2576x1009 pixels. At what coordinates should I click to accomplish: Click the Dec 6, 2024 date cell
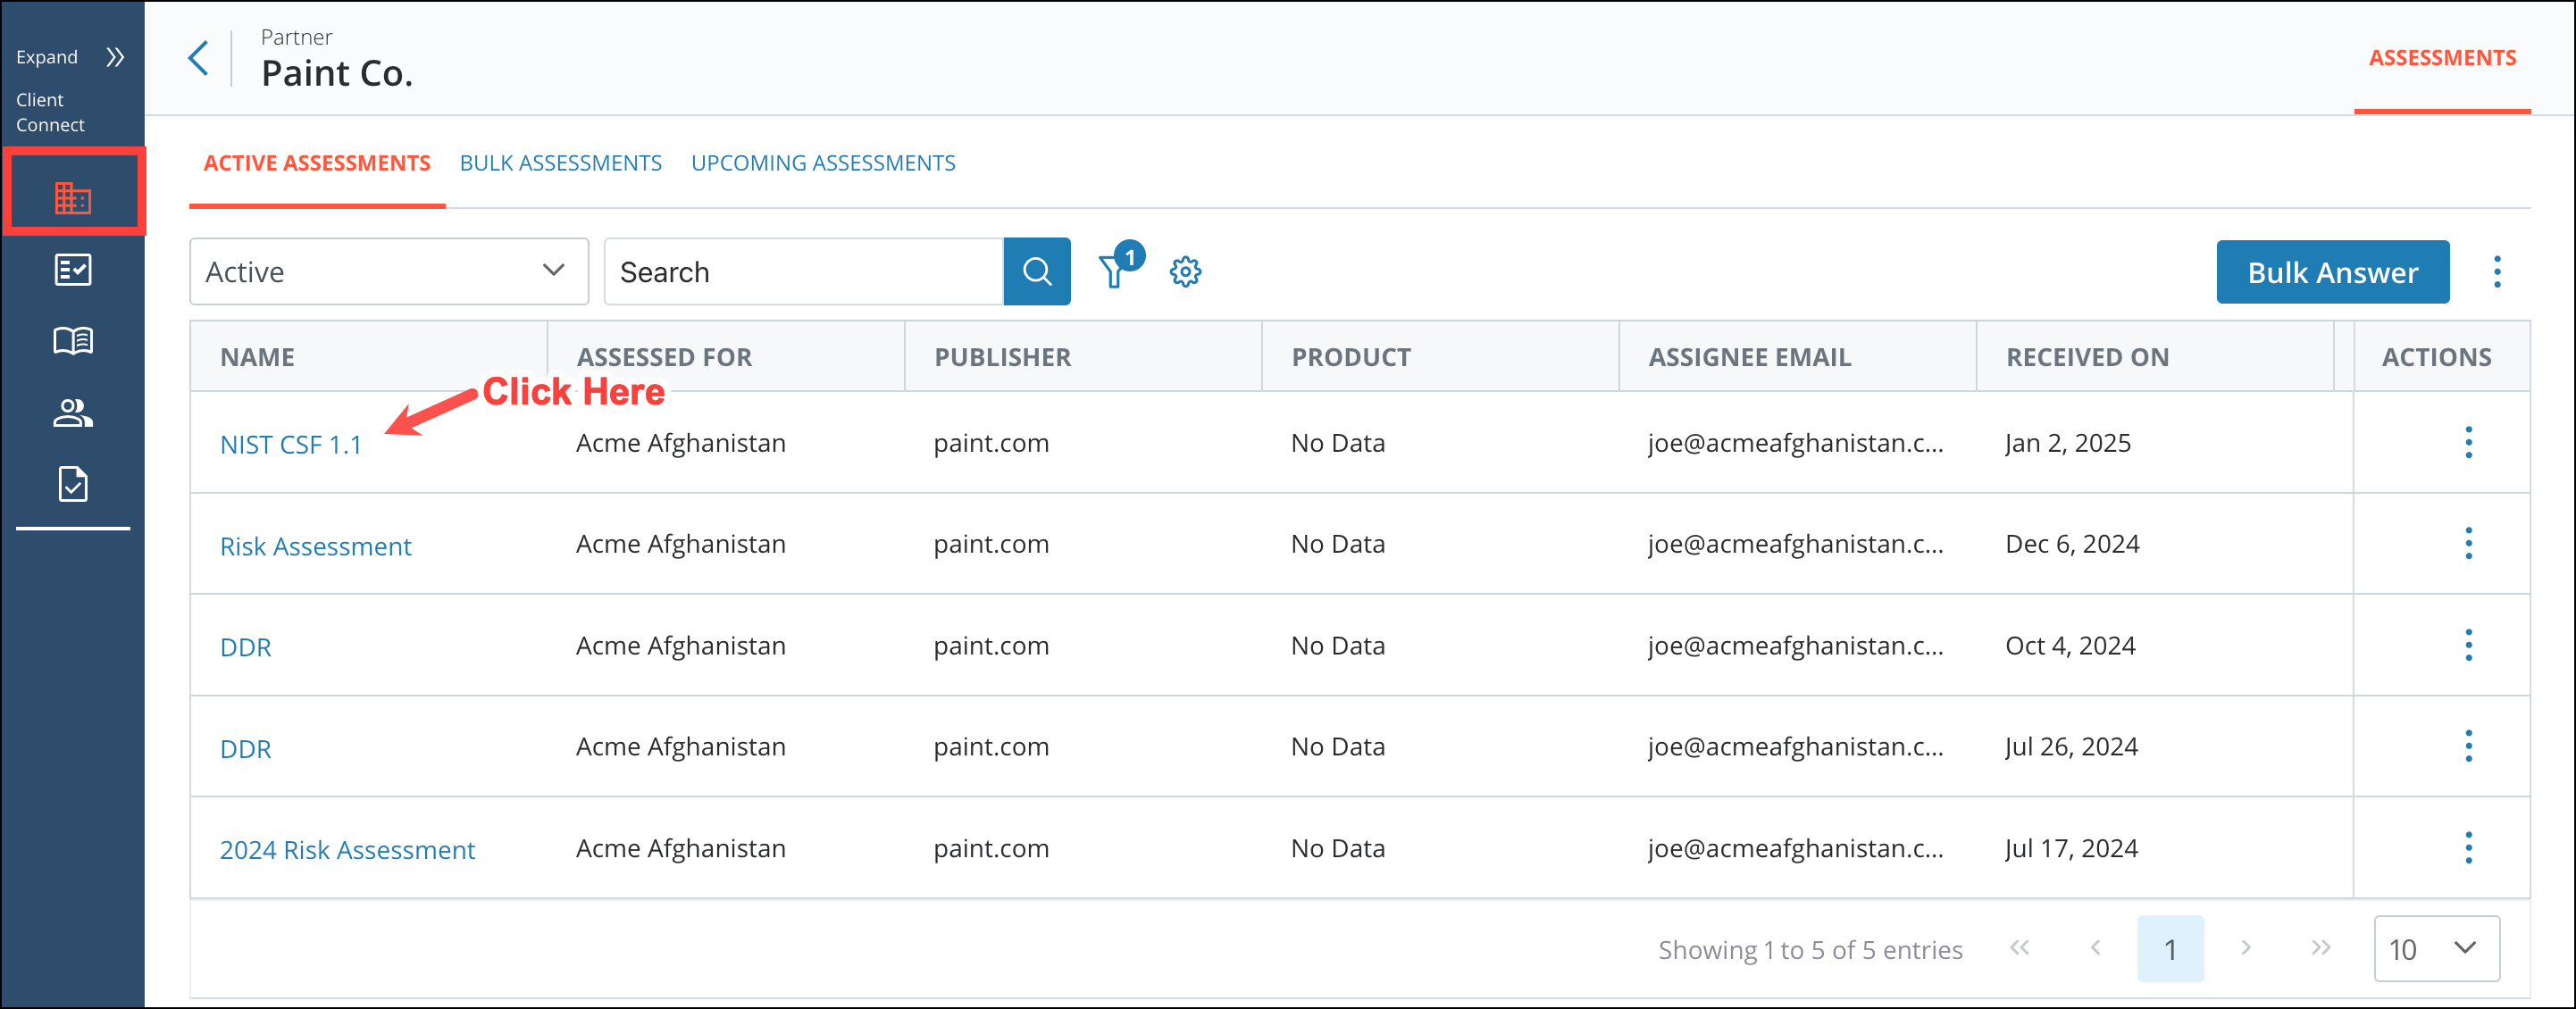pyautogui.click(x=2072, y=544)
